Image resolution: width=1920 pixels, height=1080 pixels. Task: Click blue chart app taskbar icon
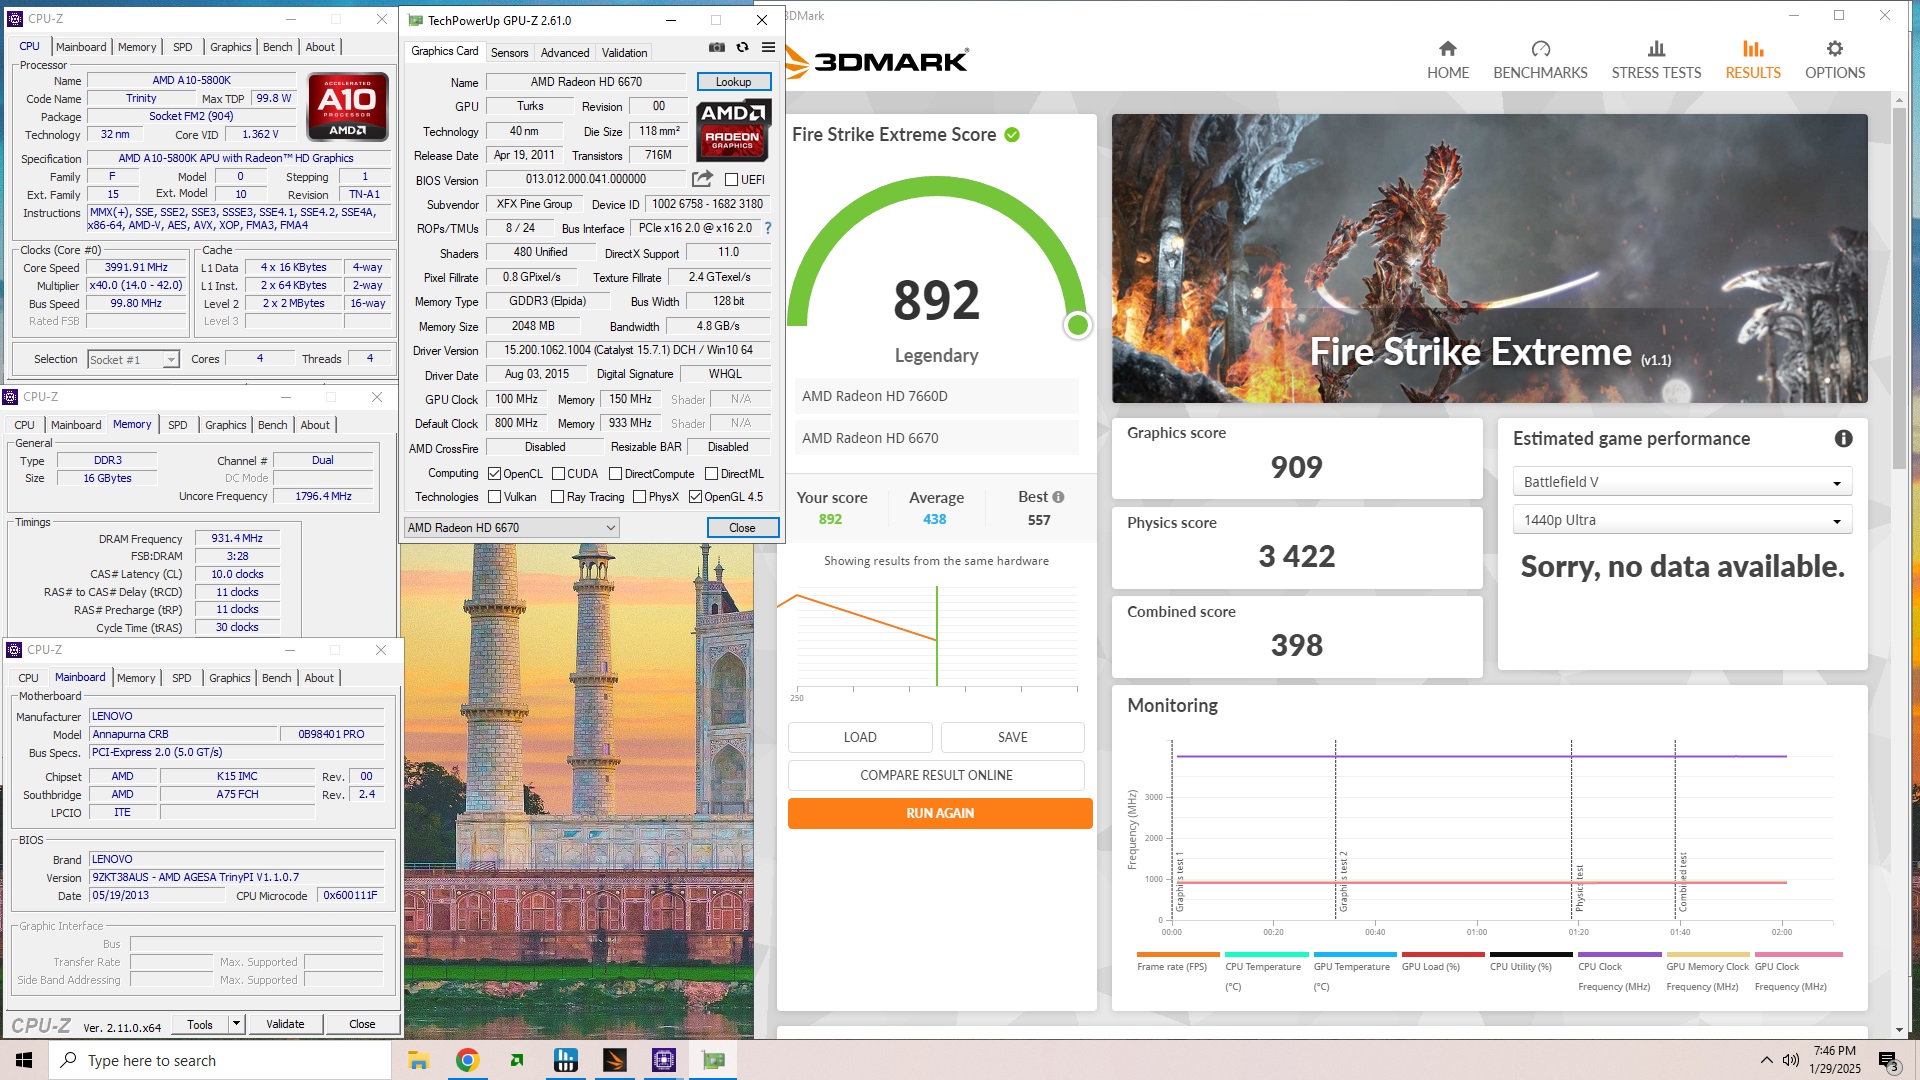[566, 1060]
